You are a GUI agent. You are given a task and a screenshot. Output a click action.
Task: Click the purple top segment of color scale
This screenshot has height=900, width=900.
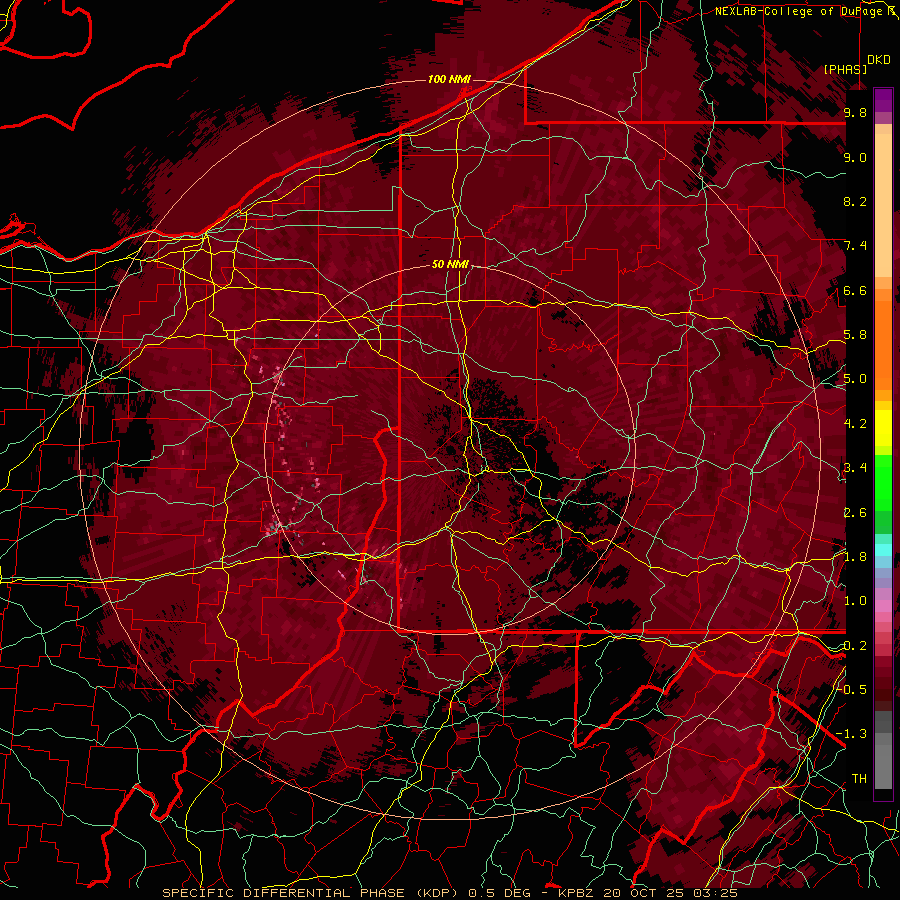[883, 100]
